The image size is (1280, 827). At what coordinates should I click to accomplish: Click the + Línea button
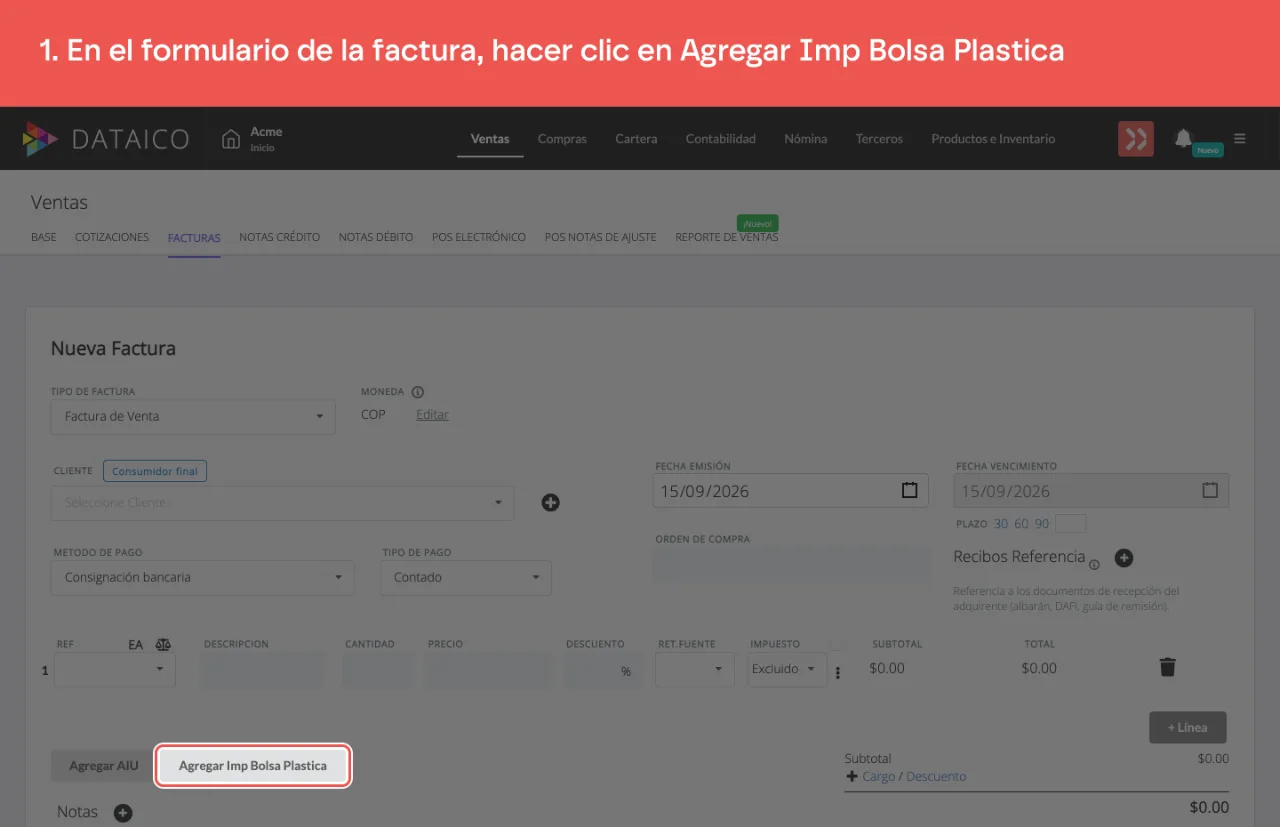(1188, 728)
